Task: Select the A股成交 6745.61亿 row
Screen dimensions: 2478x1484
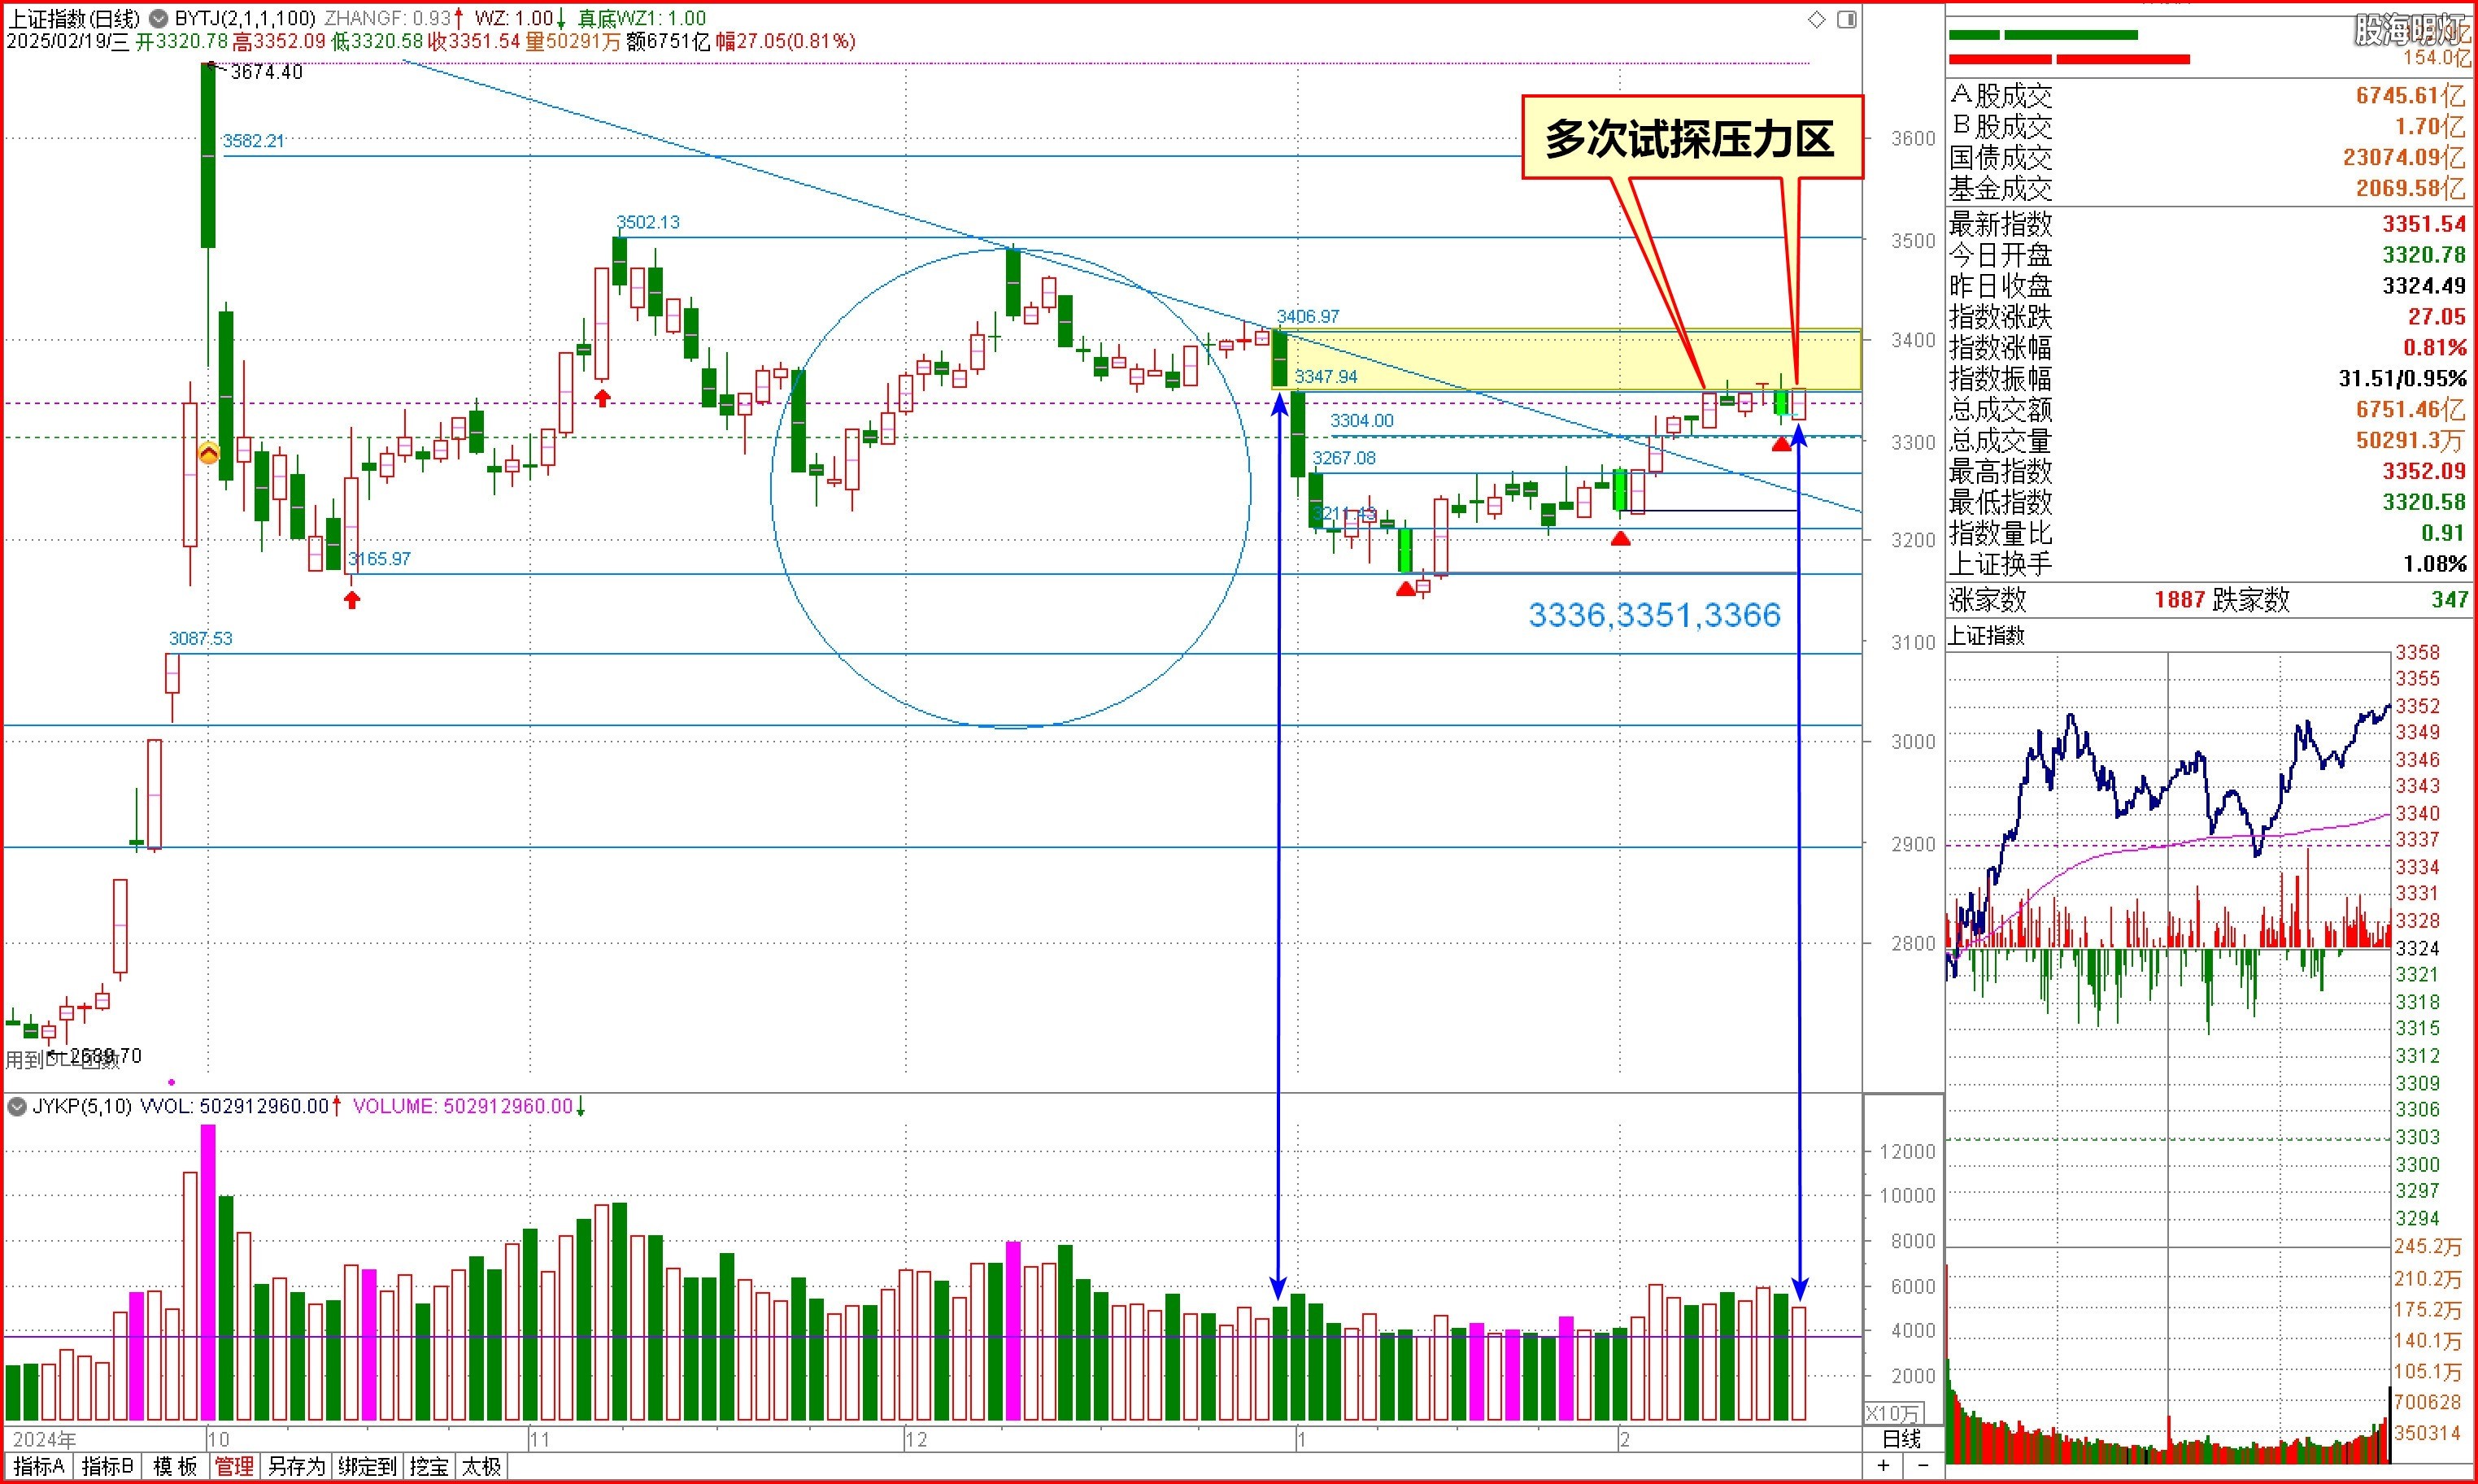Action: 2208,96
